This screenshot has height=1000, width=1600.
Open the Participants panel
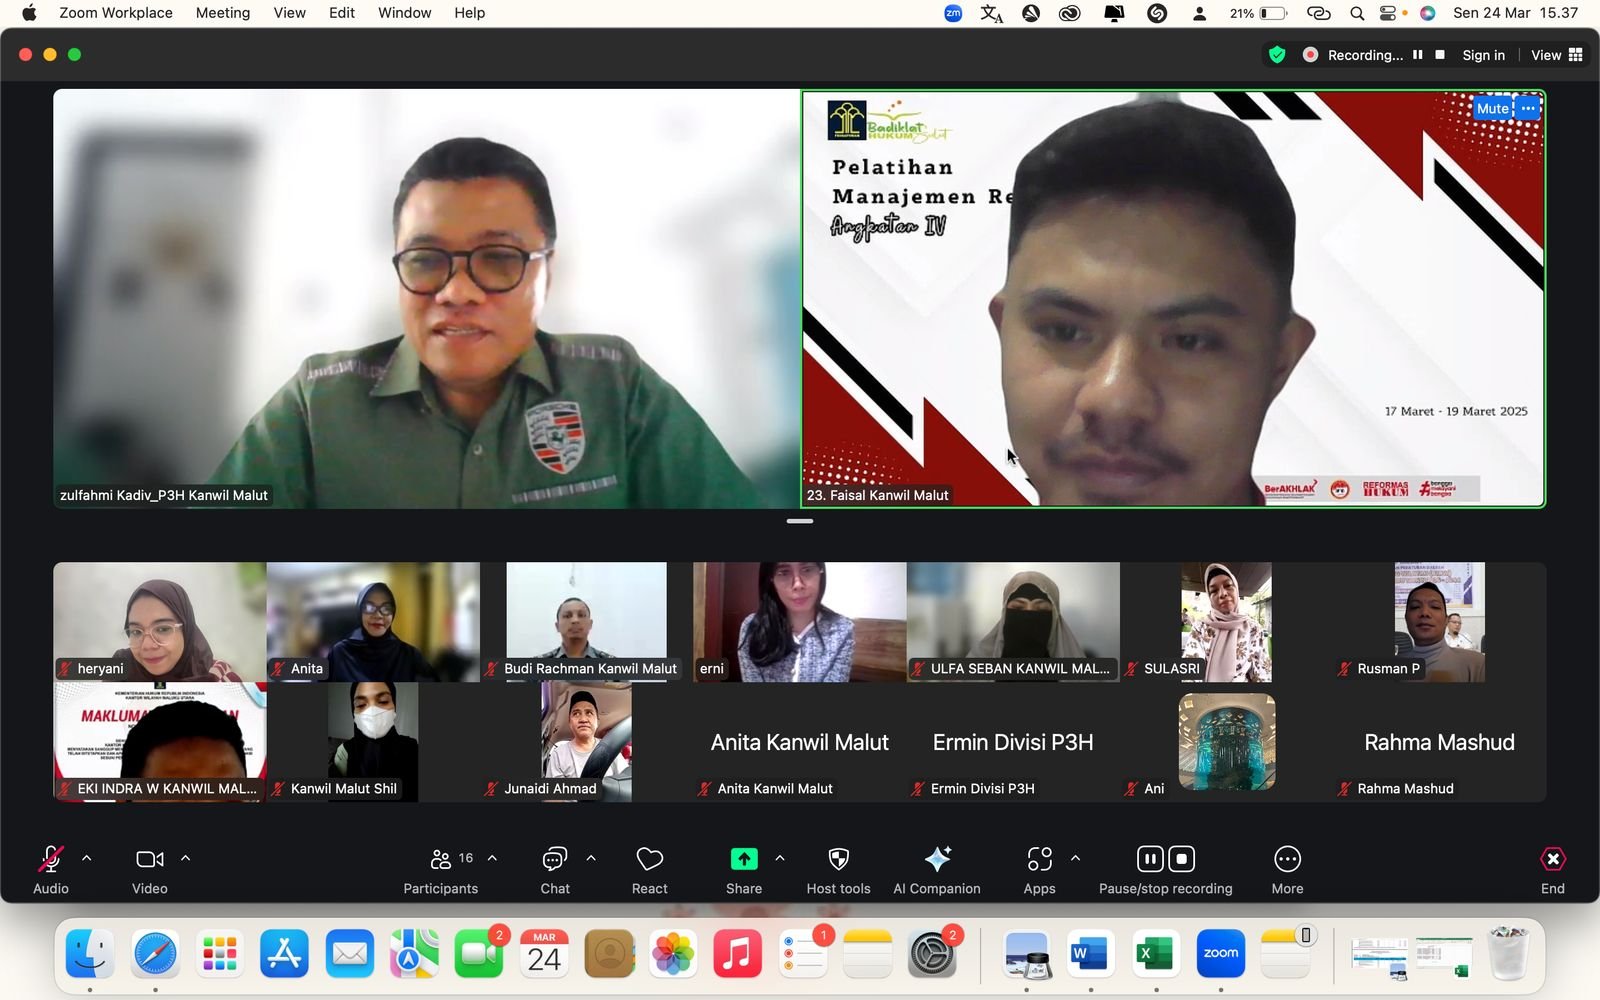tap(441, 870)
